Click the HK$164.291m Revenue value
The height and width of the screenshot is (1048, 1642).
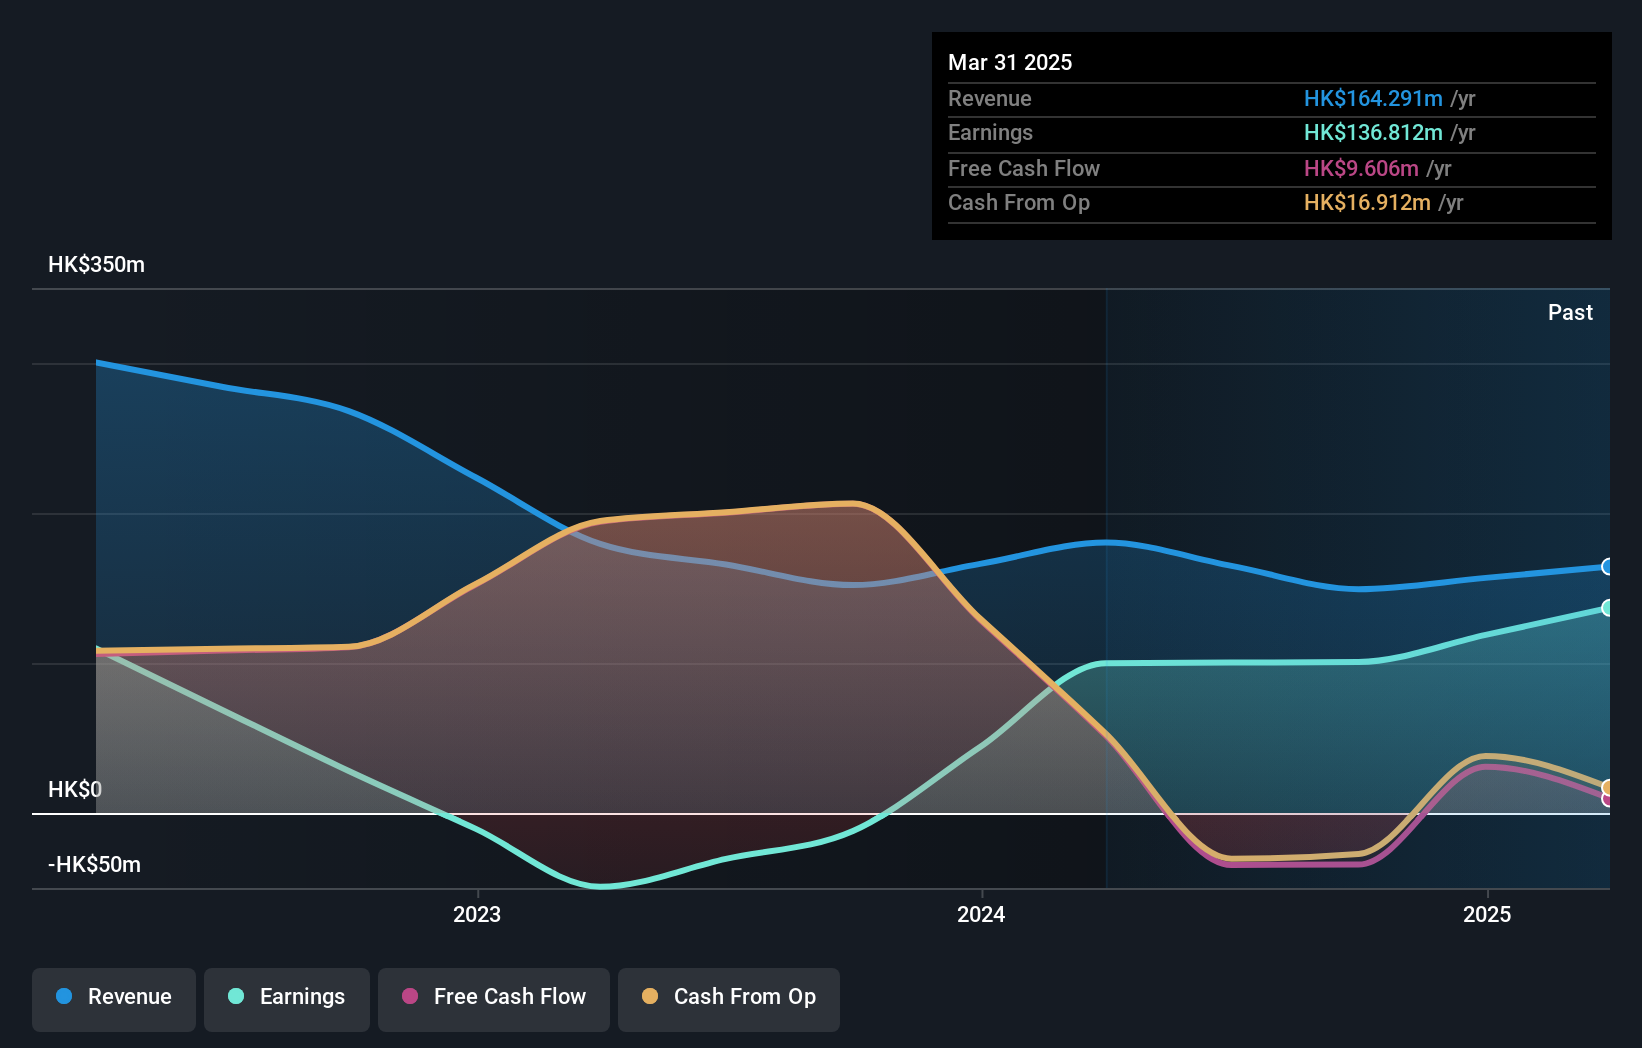tap(1372, 98)
